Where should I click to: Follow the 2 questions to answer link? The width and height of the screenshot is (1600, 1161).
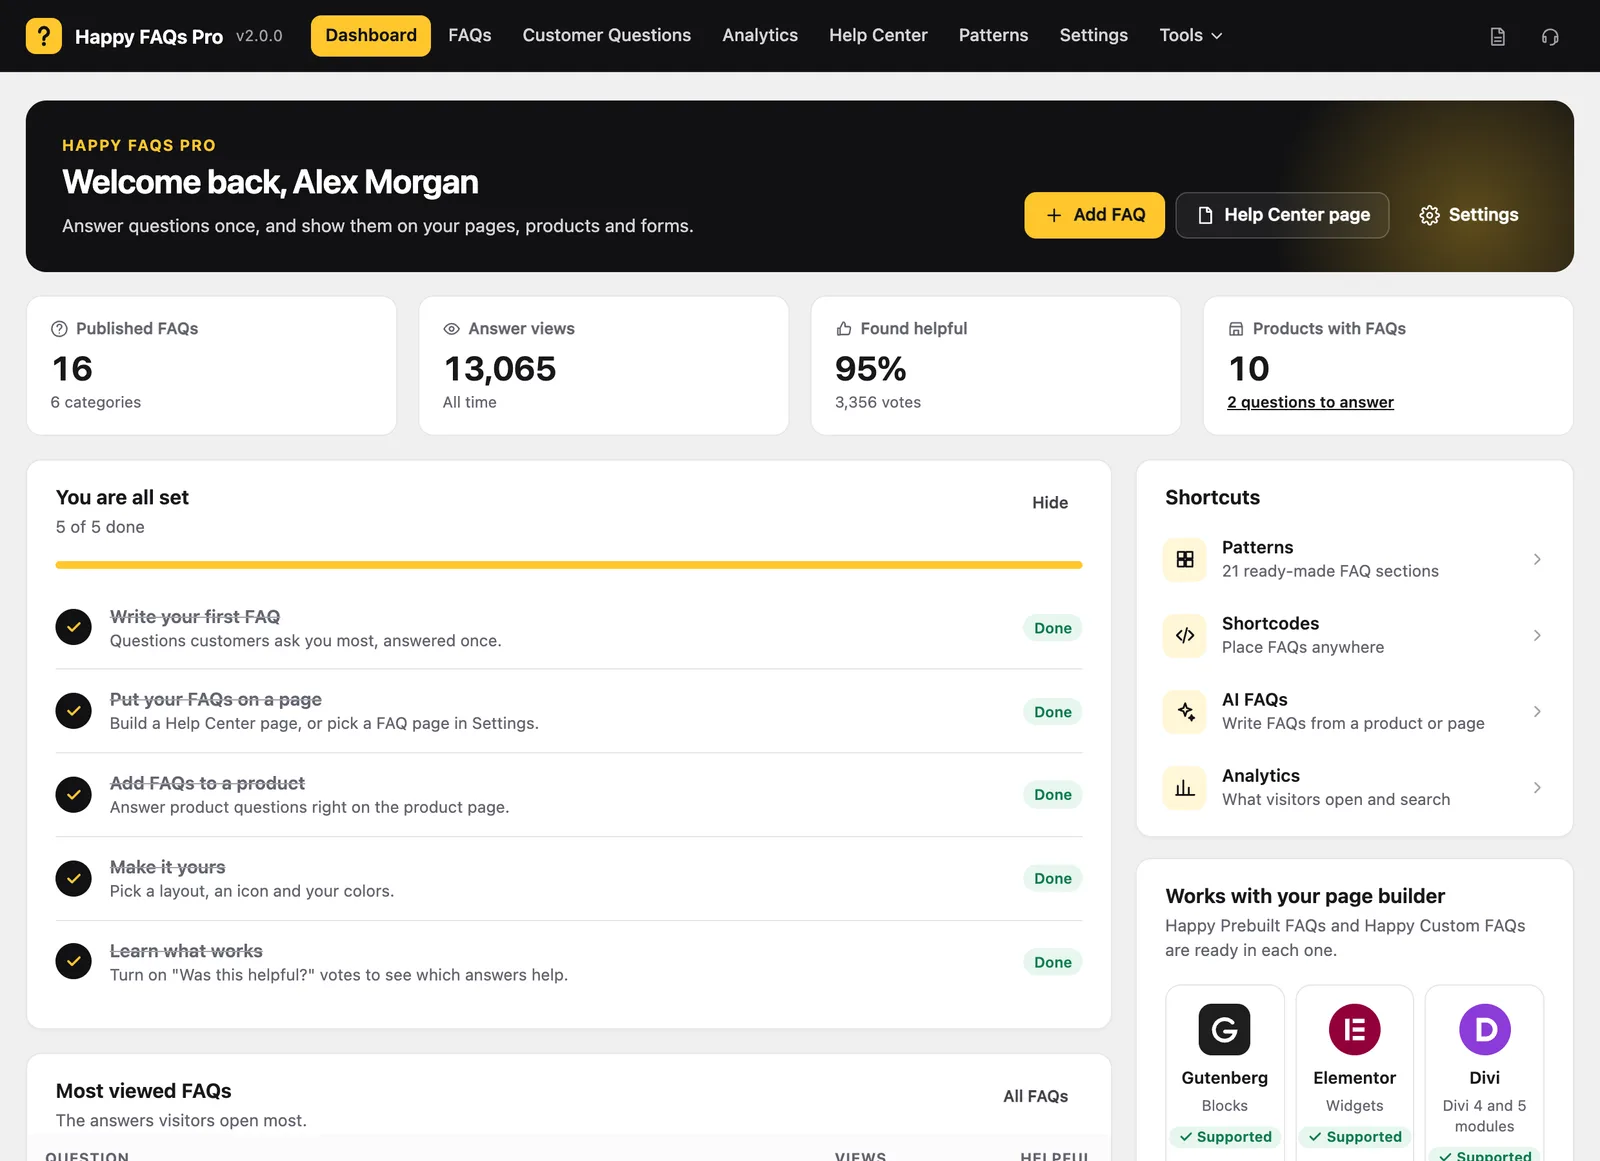(x=1310, y=402)
